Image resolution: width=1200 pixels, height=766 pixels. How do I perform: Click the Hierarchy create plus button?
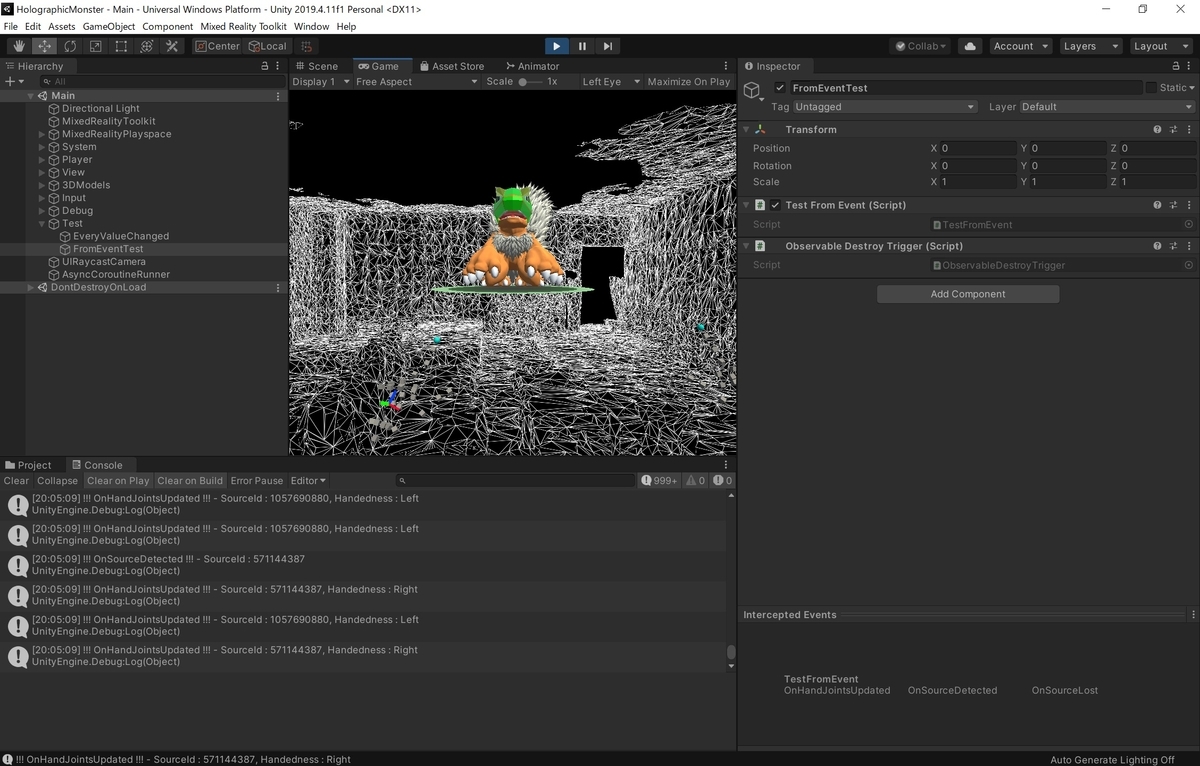pos(13,81)
